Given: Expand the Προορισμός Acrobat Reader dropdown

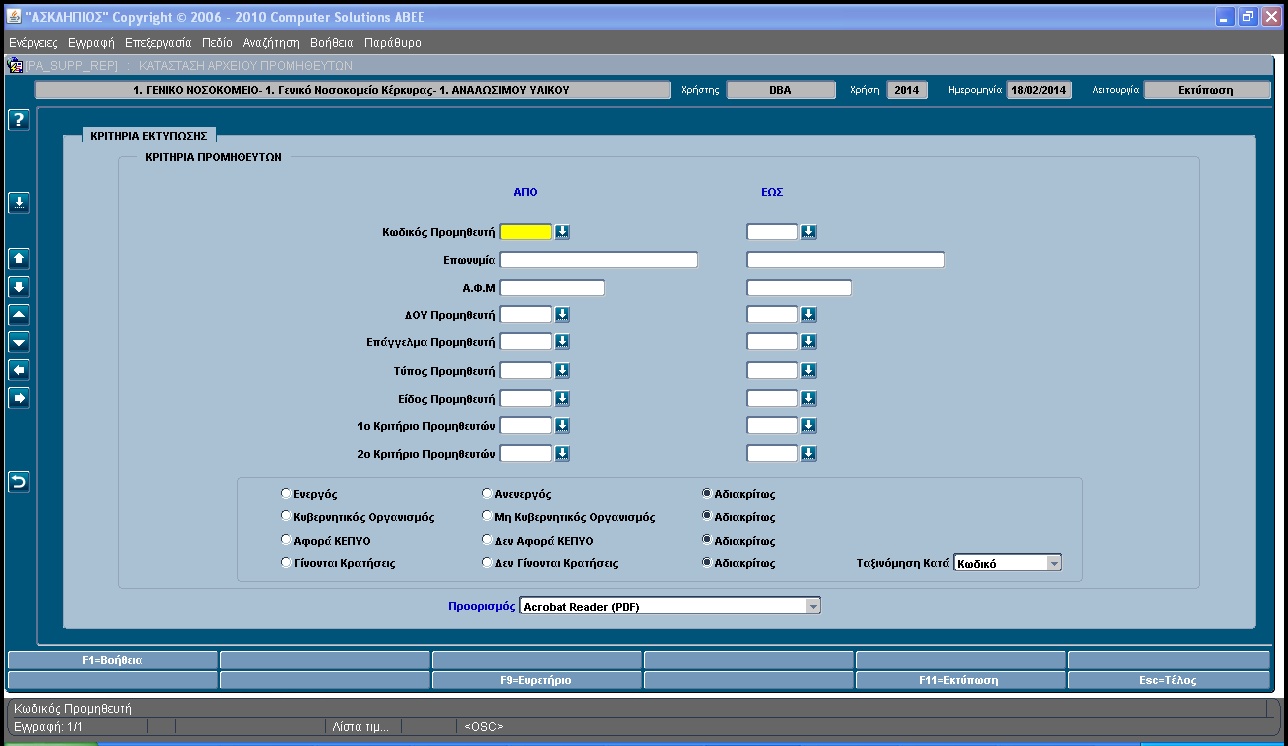Looking at the screenshot, I should click(x=812, y=606).
